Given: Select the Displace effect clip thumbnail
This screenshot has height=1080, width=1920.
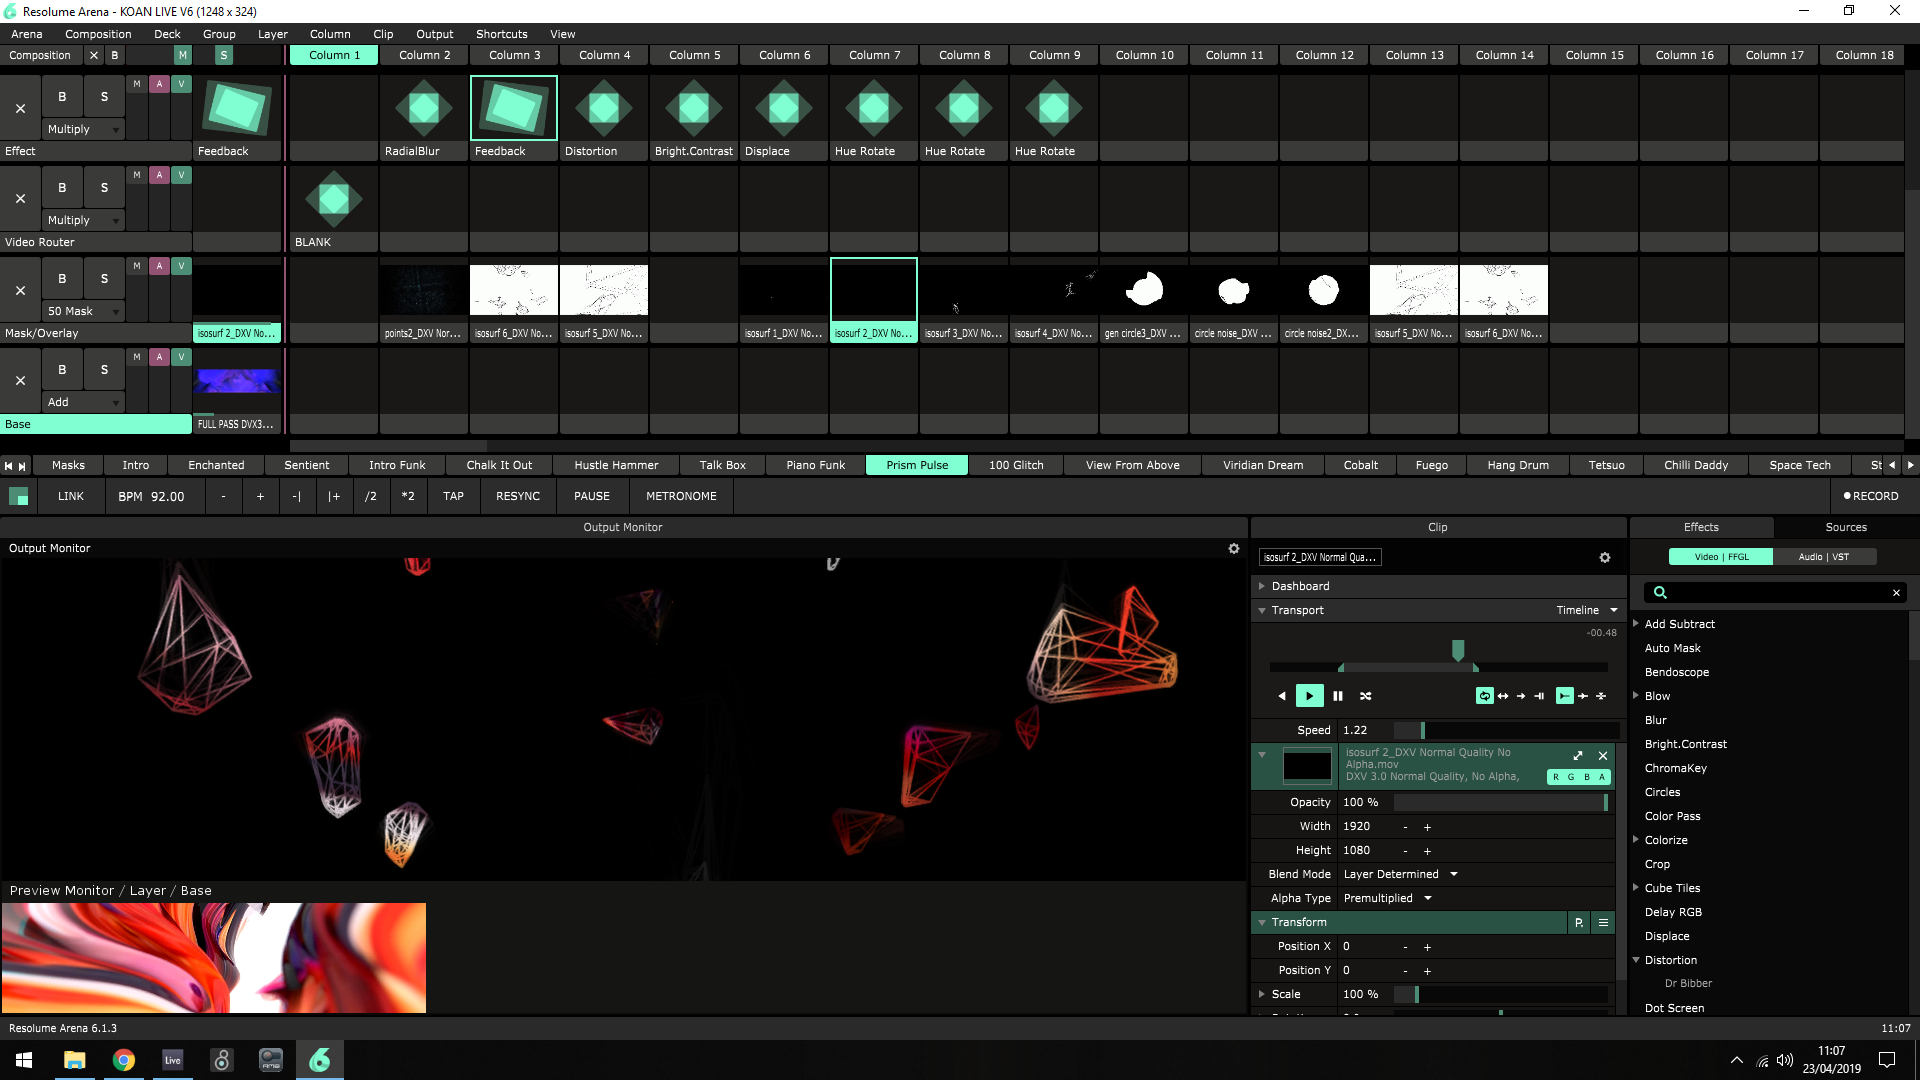Looking at the screenshot, I should coord(783,108).
